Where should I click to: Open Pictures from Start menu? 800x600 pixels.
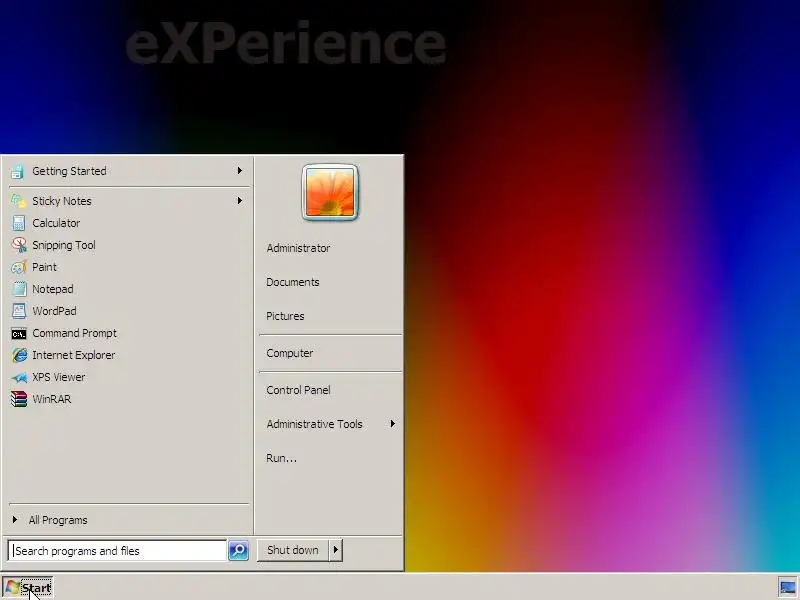(x=285, y=316)
